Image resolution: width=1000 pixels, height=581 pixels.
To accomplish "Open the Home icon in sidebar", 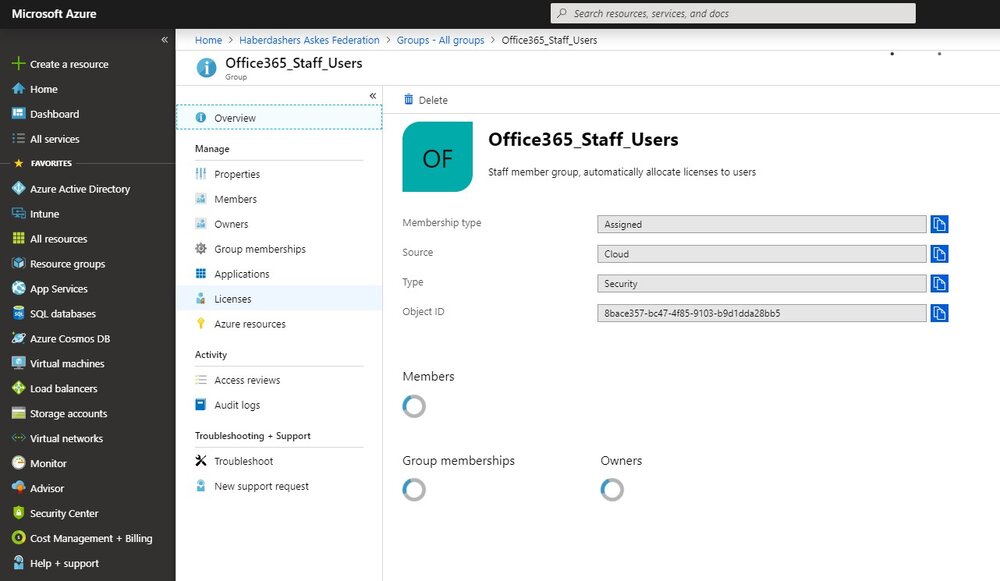I will point(18,89).
